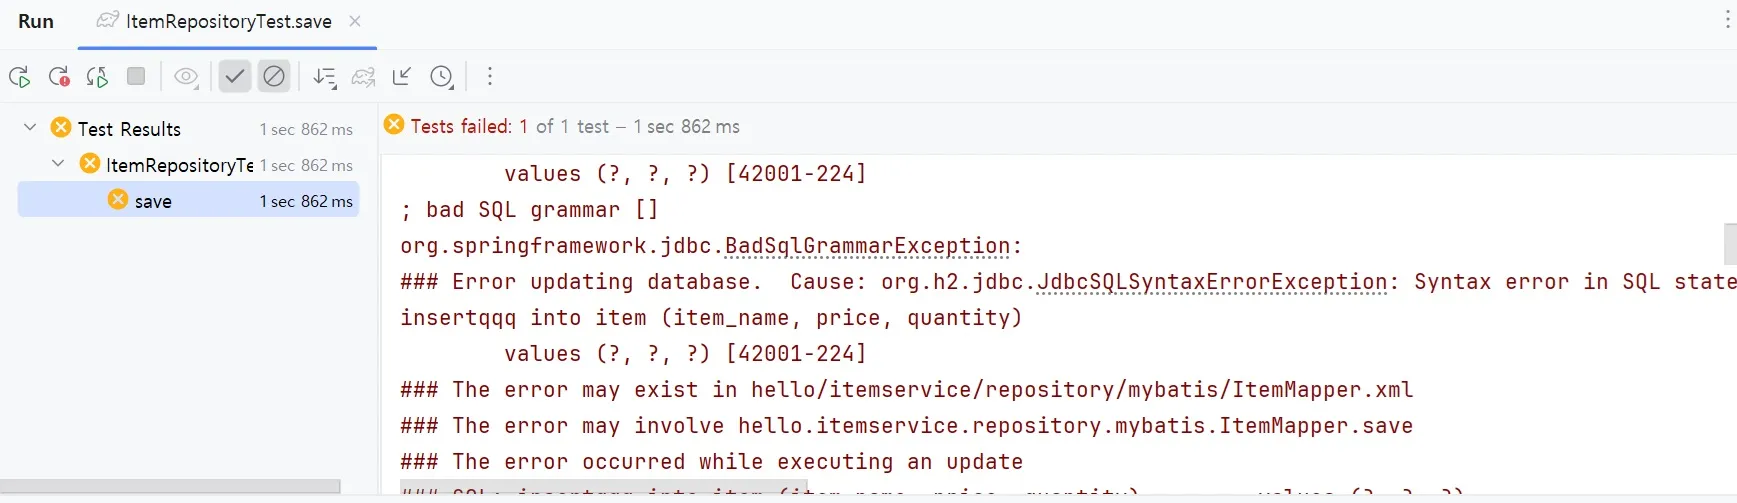Select the failed save test item

(x=154, y=201)
